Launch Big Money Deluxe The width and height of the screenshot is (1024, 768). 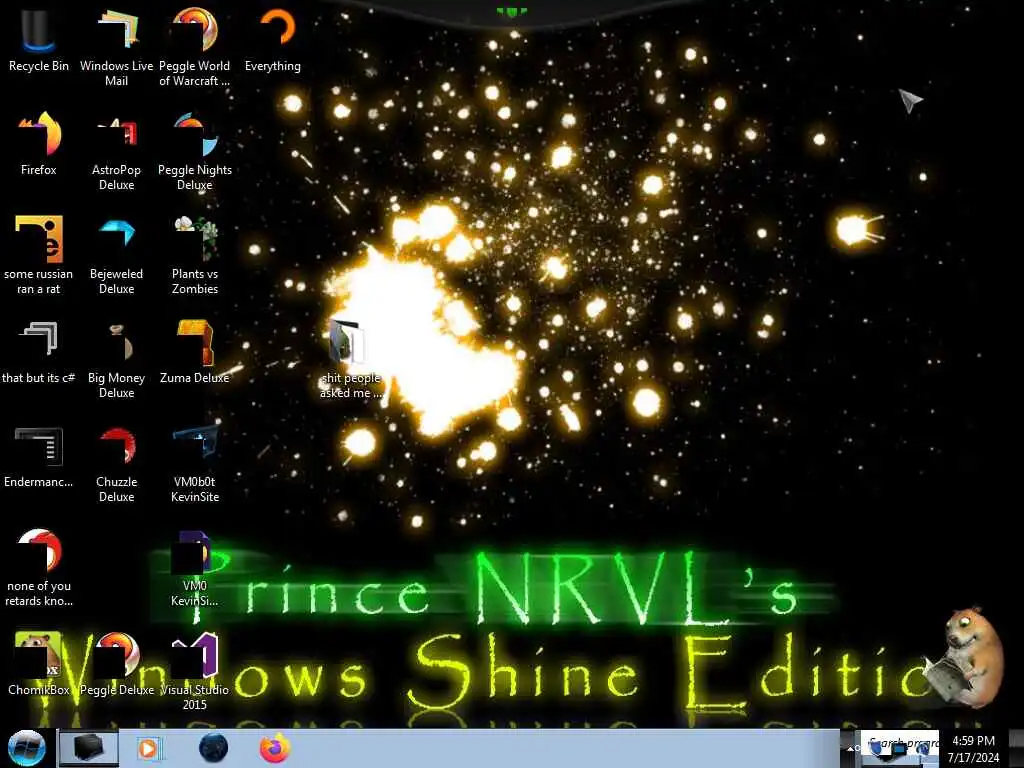pyautogui.click(x=116, y=359)
